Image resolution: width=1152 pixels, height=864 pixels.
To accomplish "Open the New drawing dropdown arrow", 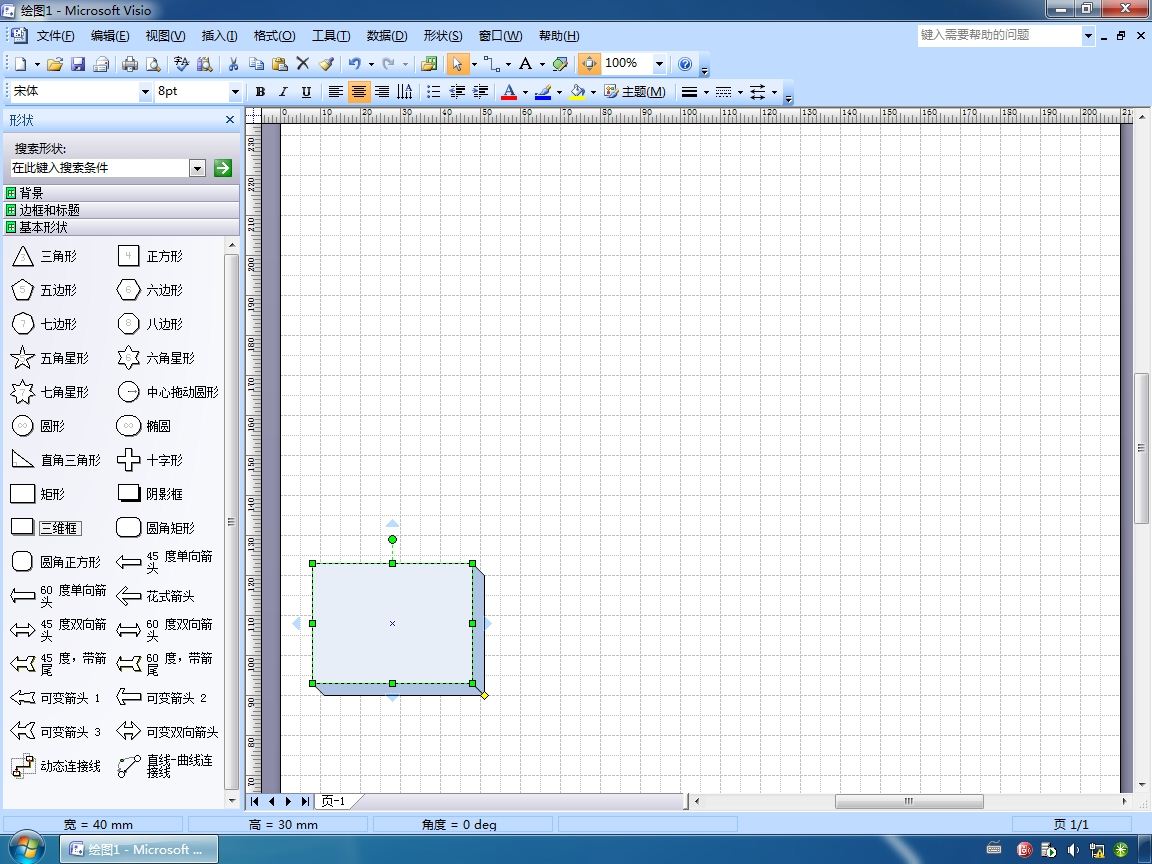I will [37, 65].
